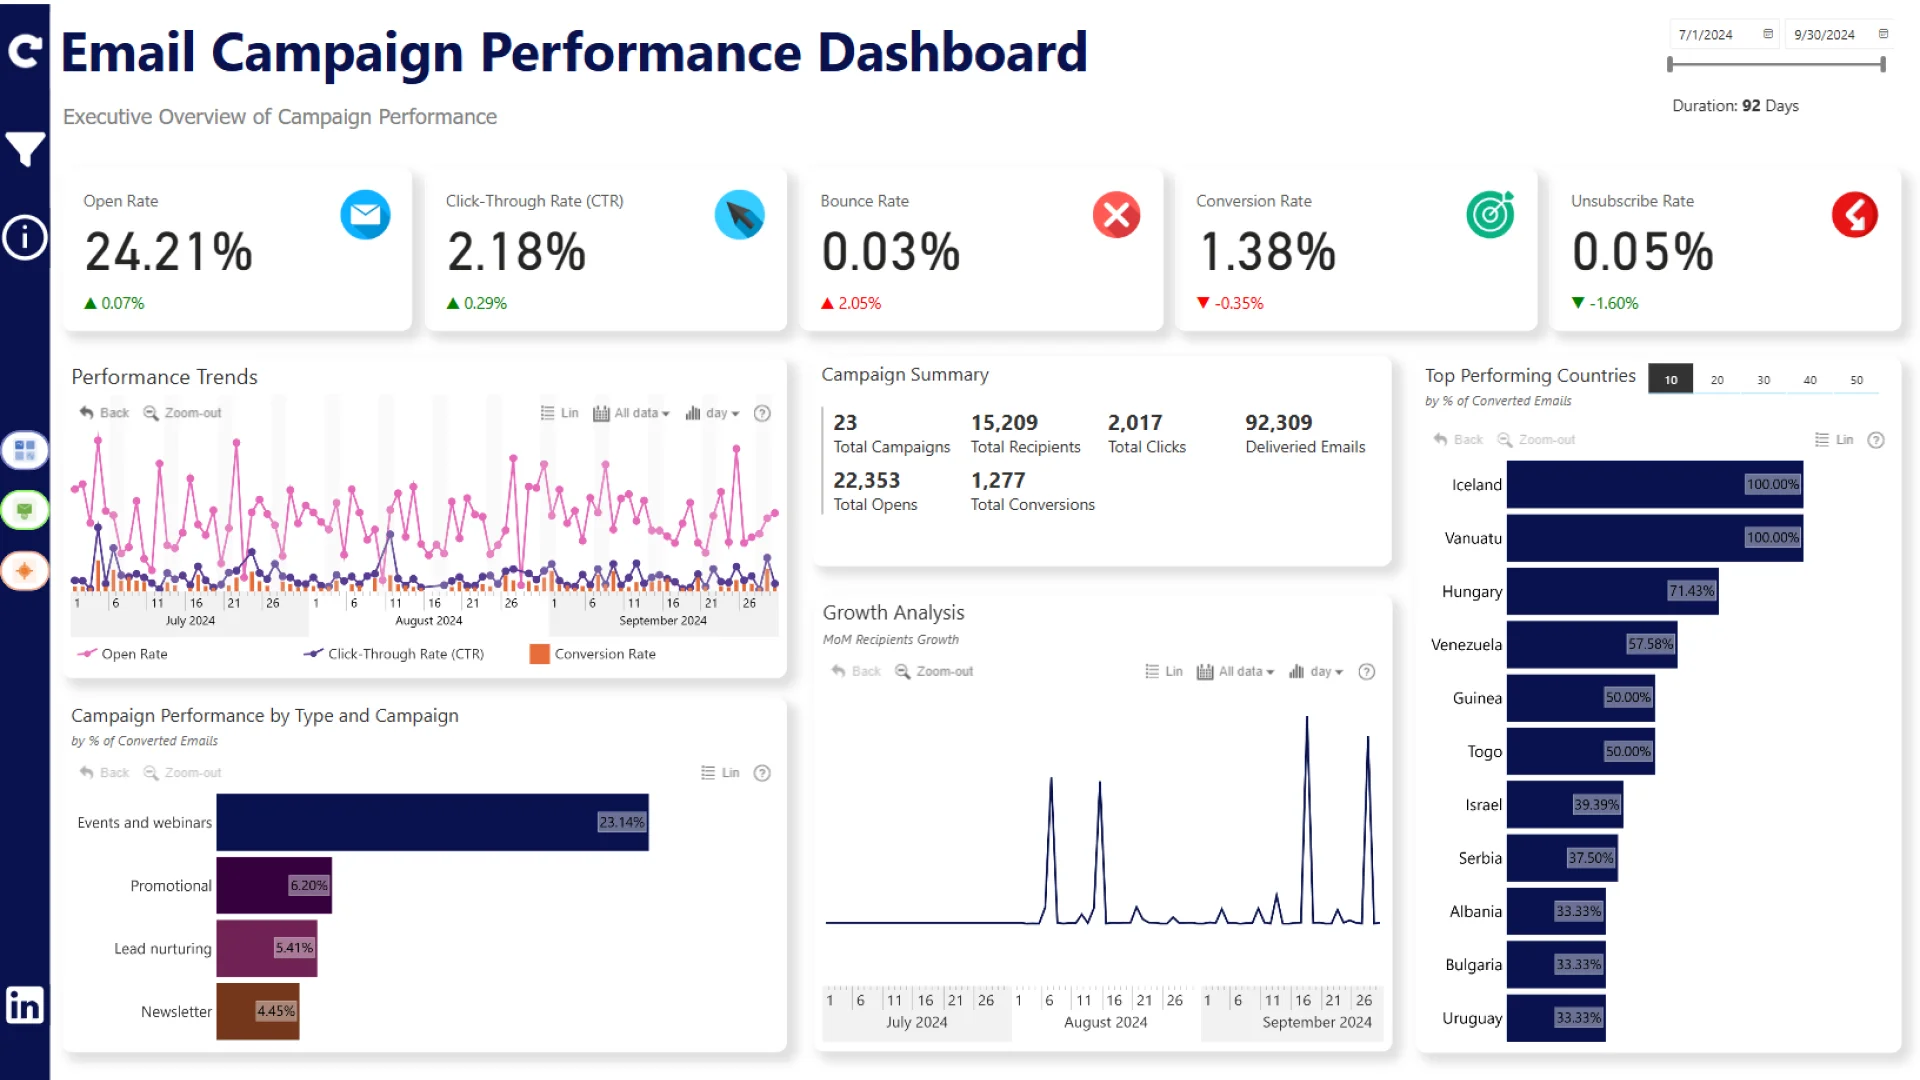The image size is (1920, 1080).
Task: Click Zoom-out in Performance Trends chart
Action: [182, 413]
